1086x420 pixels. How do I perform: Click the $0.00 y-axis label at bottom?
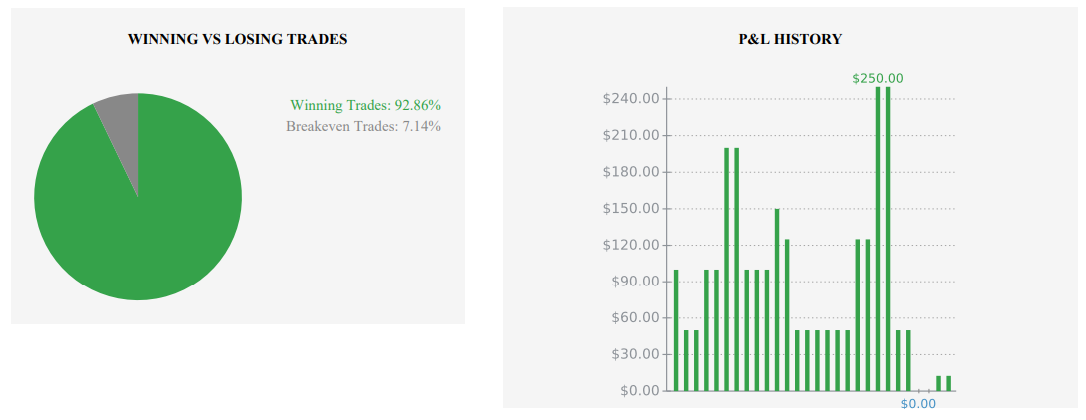(x=639, y=391)
